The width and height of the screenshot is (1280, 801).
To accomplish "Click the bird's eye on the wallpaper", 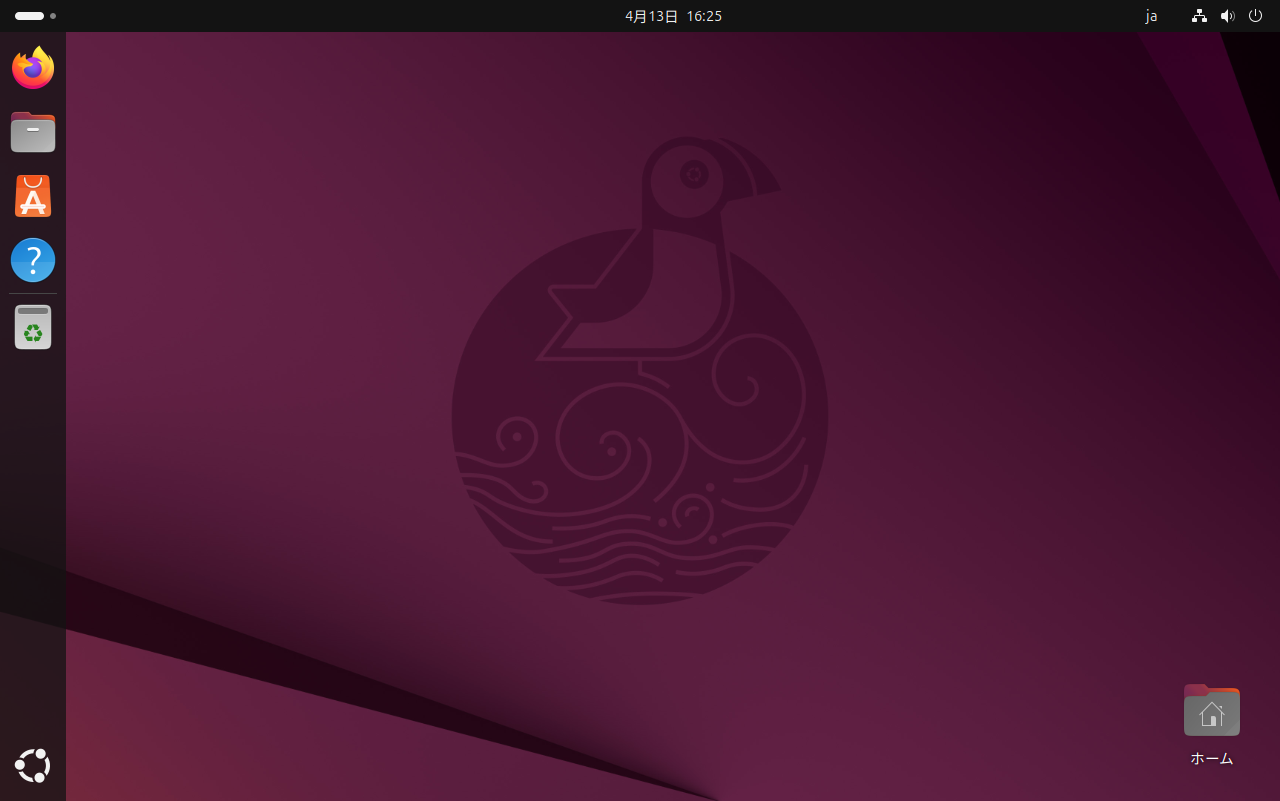I will [693, 176].
